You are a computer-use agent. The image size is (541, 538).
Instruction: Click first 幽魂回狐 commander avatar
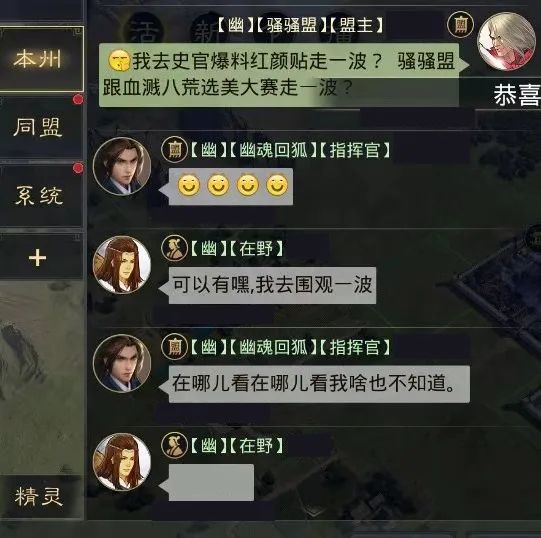pyautogui.click(x=122, y=167)
